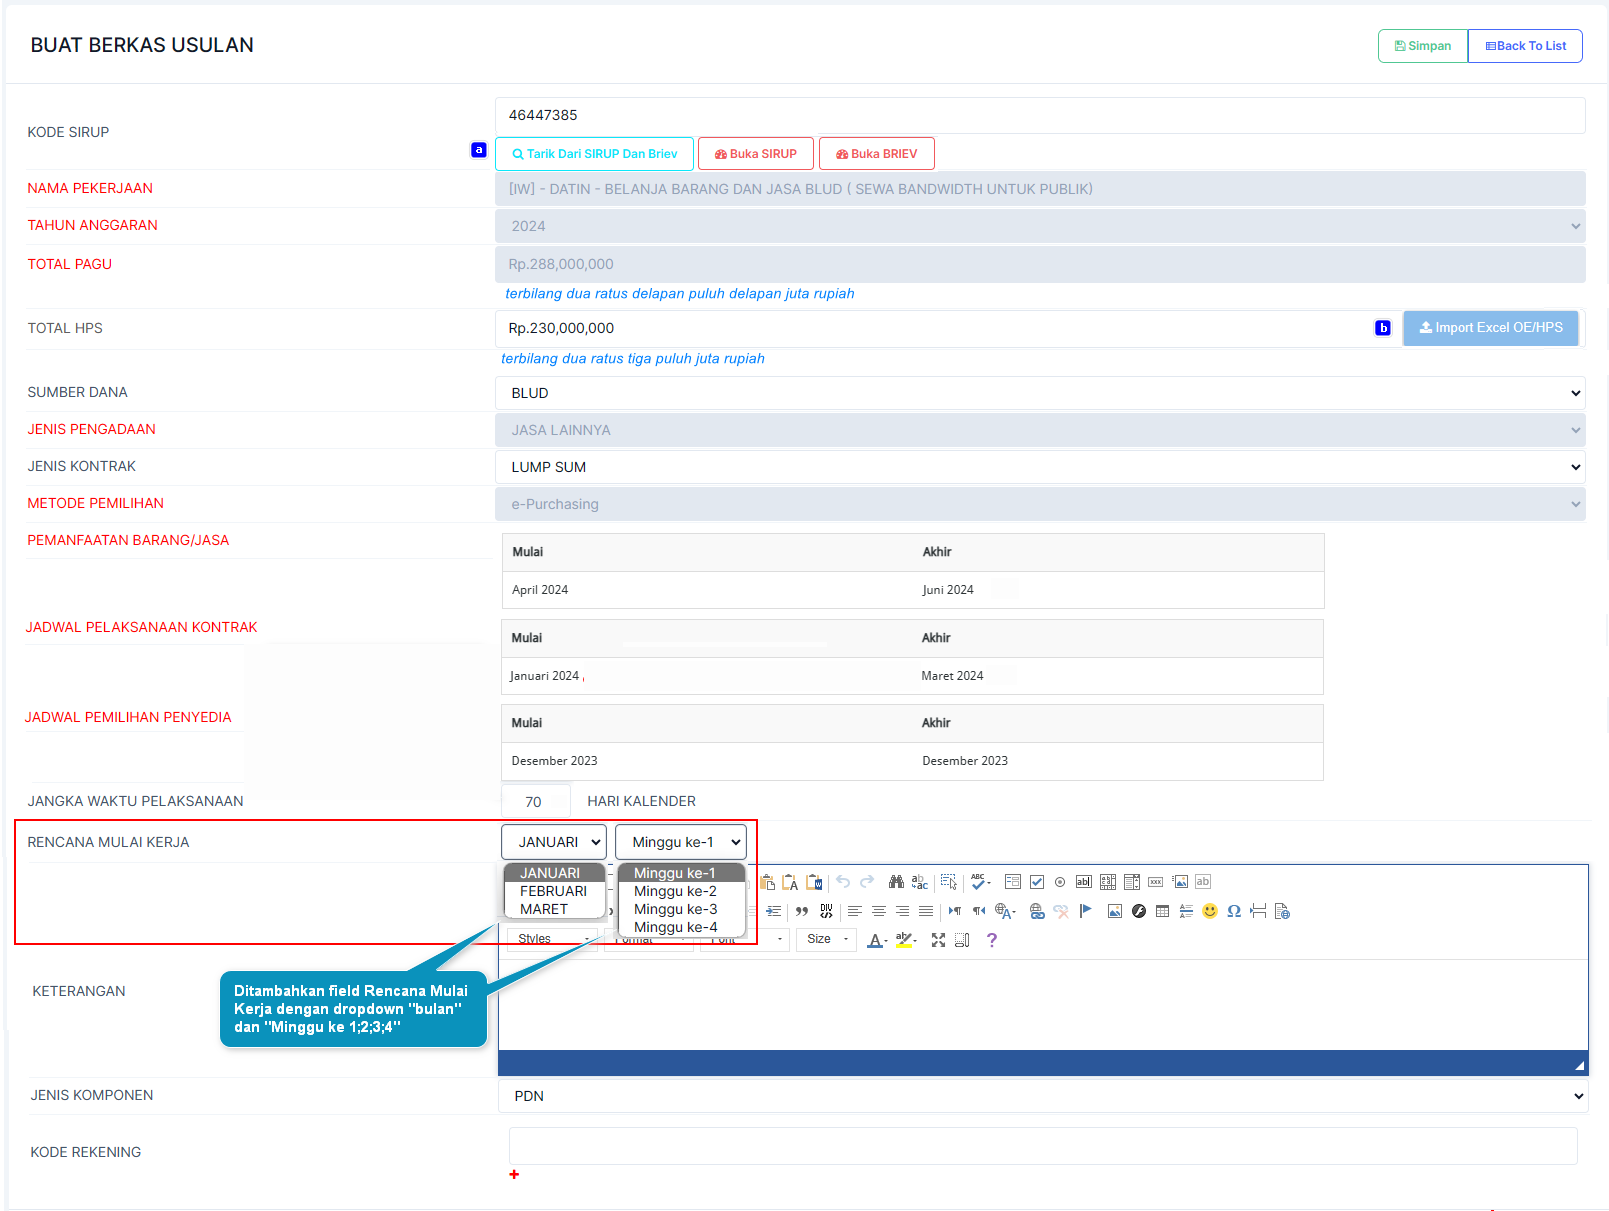Insert a smiley emoticon in the editor
Image resolution: width=1609 pixels, height=1211 pixels.
1210,911
